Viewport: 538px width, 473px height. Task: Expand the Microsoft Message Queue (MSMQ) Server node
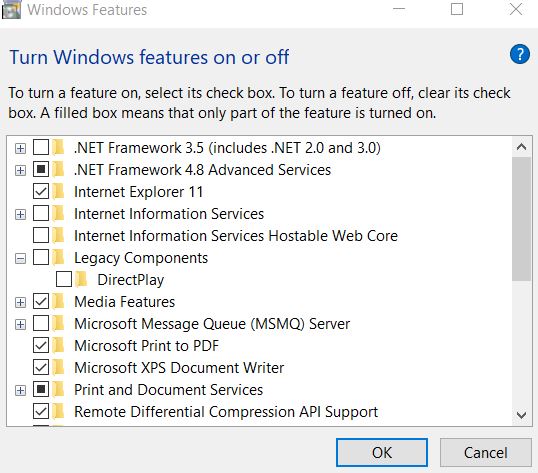coord(20,324)
